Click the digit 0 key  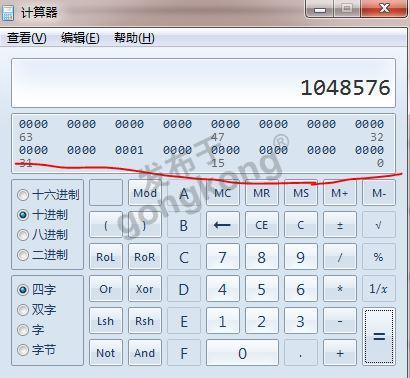point(242,353)
